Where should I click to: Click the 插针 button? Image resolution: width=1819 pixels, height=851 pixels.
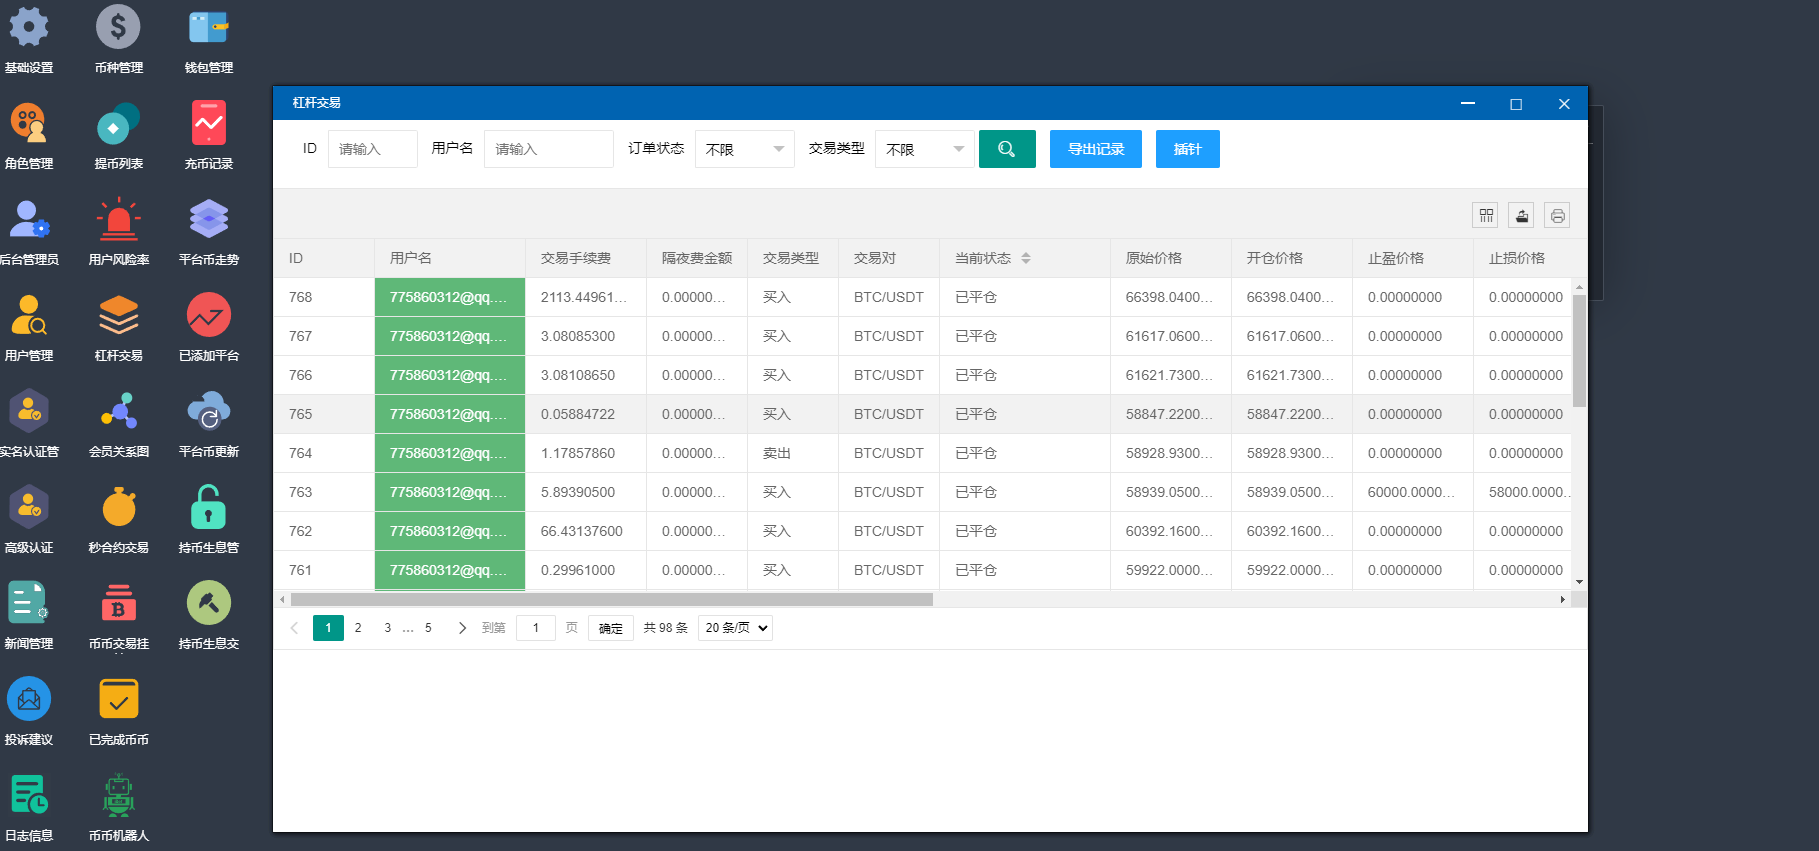(x=1187, y=149)
